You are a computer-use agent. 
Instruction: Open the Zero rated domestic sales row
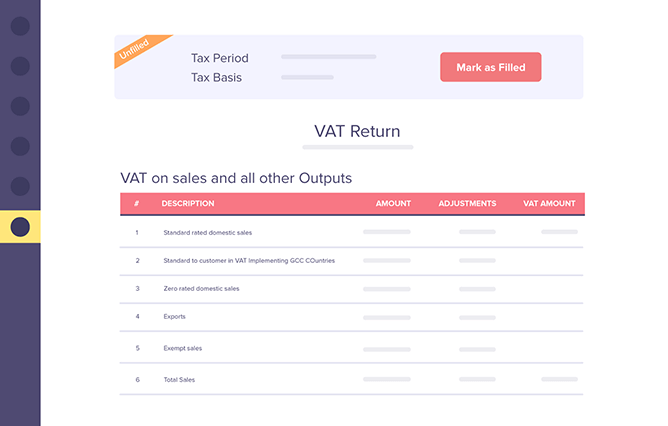(201, 289)
